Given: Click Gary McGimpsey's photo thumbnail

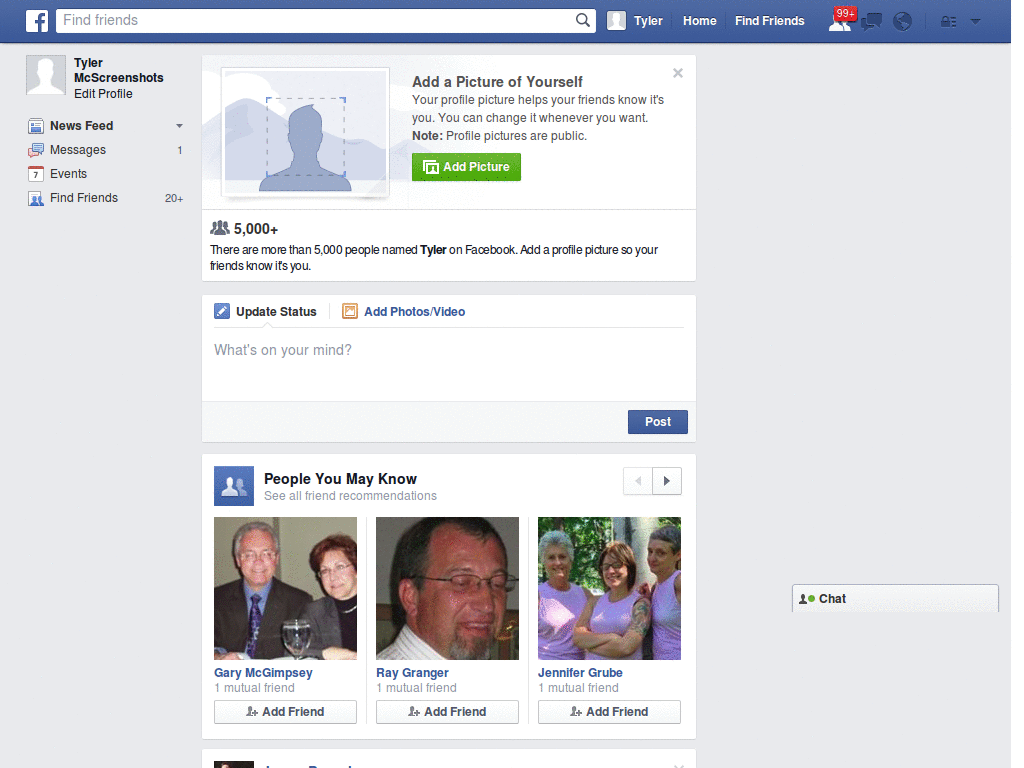Looking at the screenshot, I should coord(285,588).
